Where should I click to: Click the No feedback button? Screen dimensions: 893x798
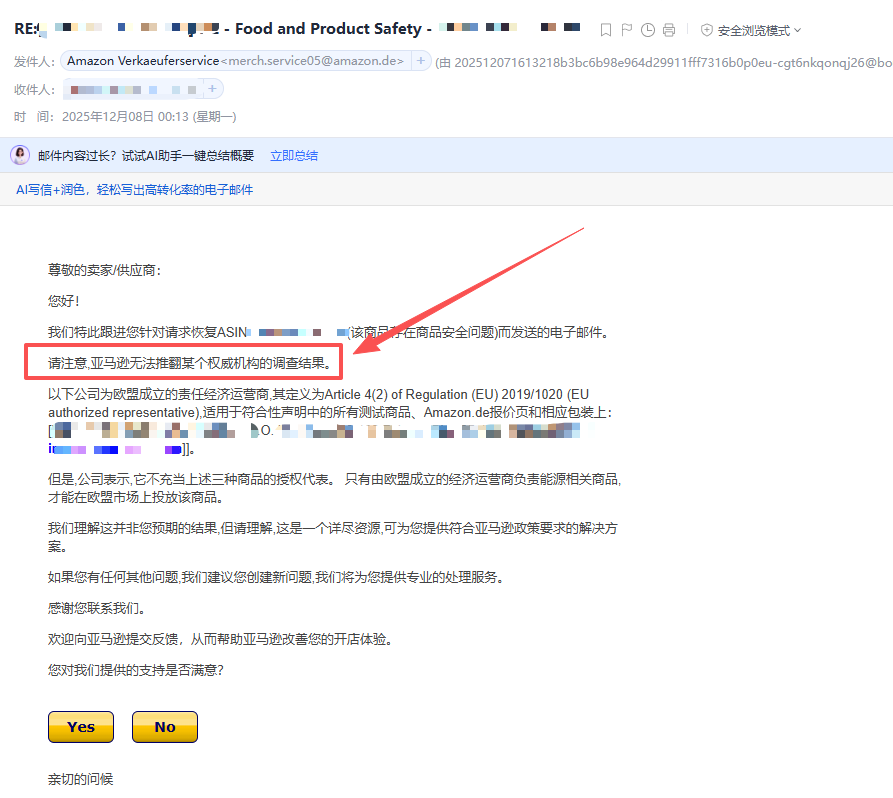point(165,727)
